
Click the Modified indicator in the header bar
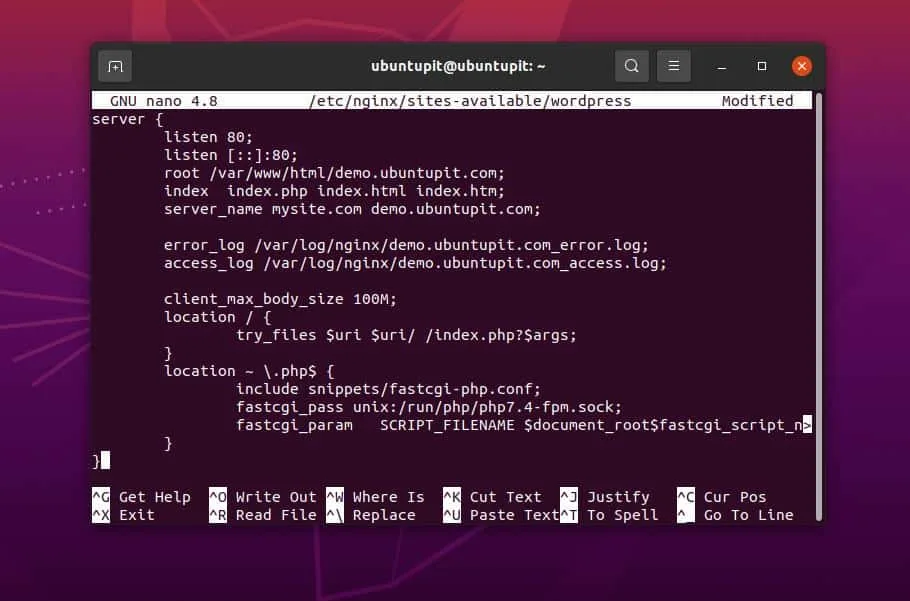click(x=758, y=100)
